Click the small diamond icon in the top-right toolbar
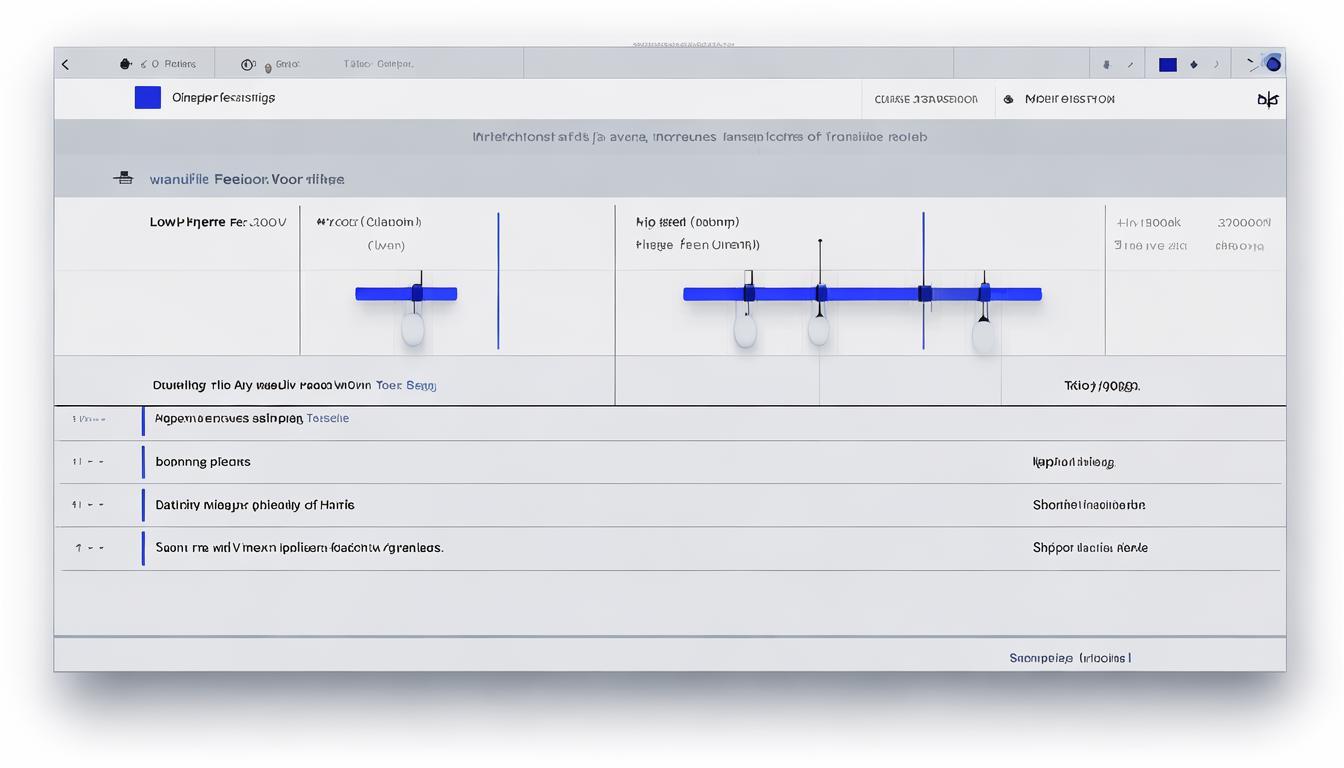 click(x=1193, y=65)
